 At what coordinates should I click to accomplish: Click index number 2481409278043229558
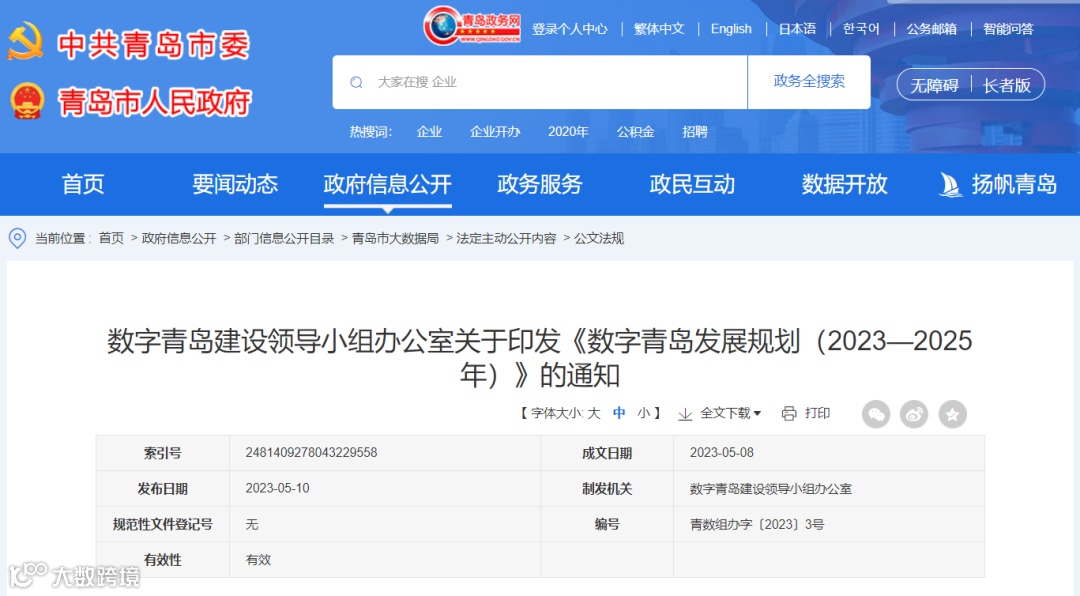[x=311, y=453]
